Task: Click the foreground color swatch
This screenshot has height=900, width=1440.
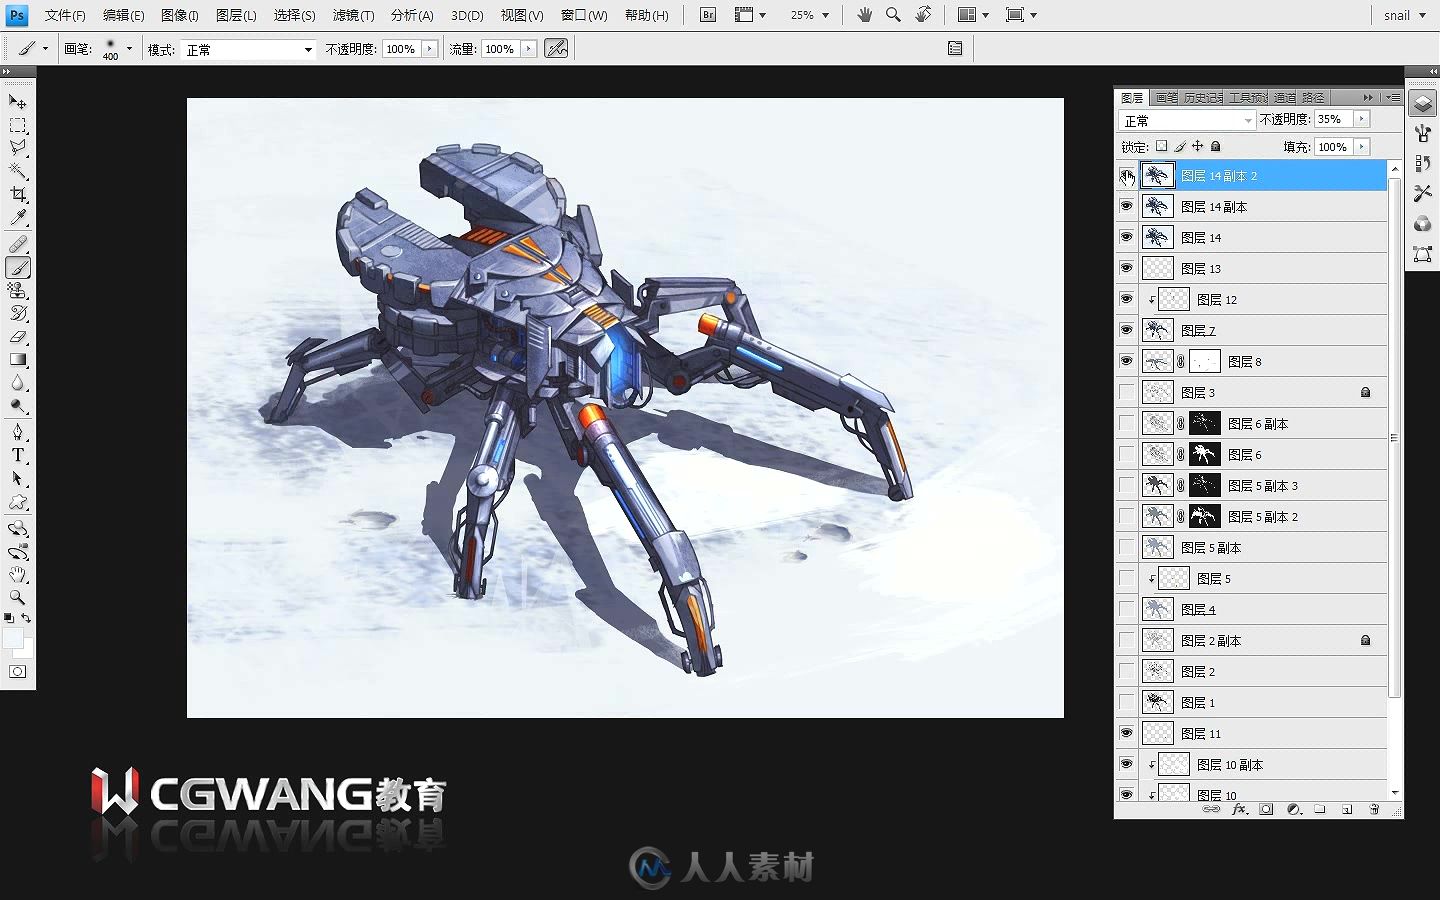Action: pos(13,638)
